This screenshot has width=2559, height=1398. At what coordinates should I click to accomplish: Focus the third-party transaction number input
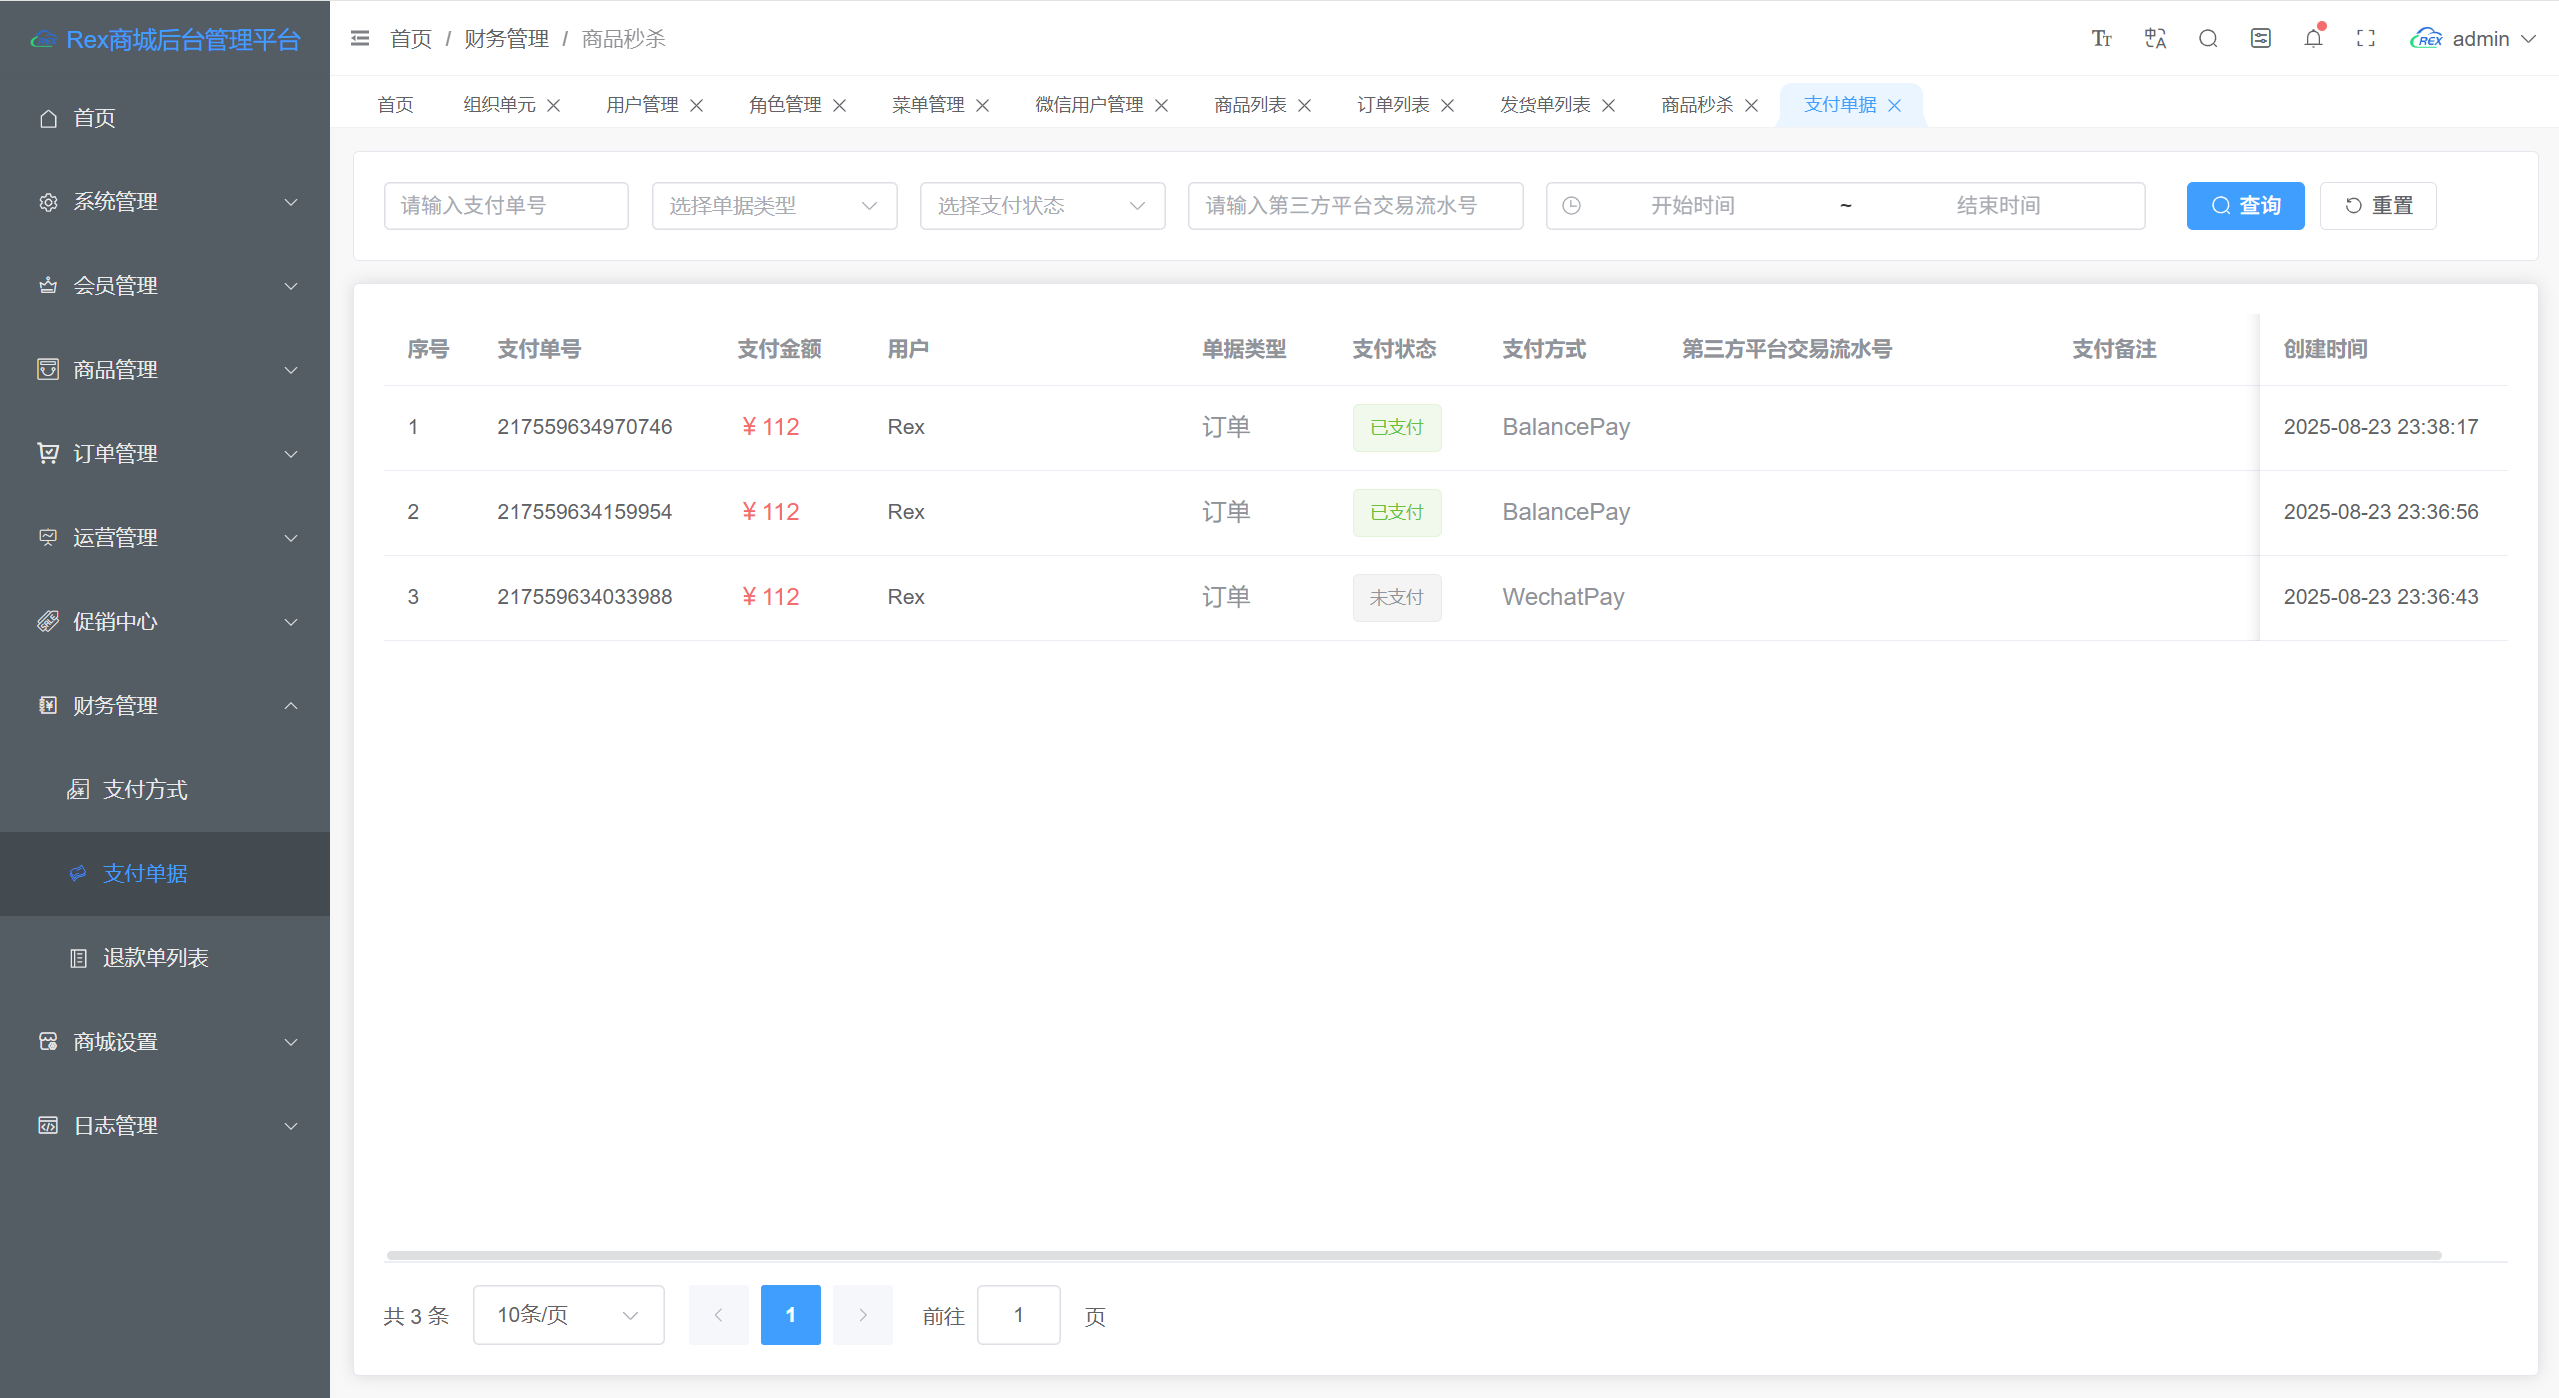(x=1355, y=206)
